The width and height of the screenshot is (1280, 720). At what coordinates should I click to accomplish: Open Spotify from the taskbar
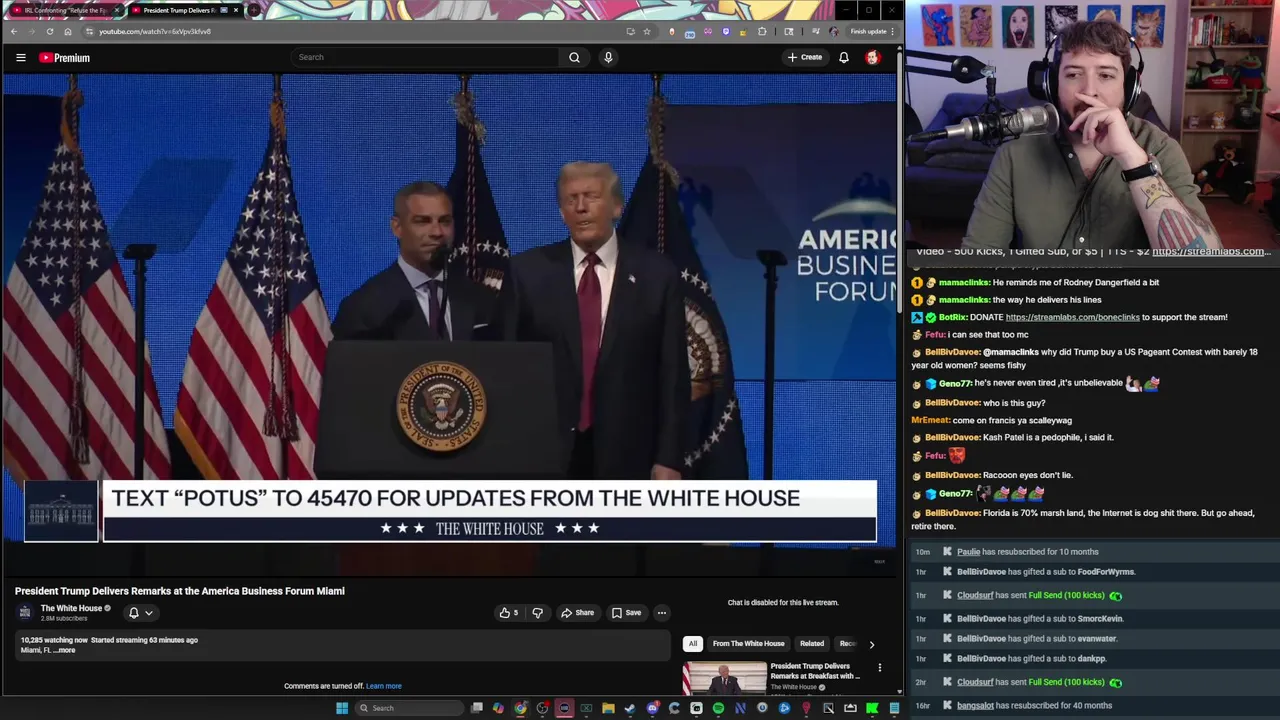(718, 708)
